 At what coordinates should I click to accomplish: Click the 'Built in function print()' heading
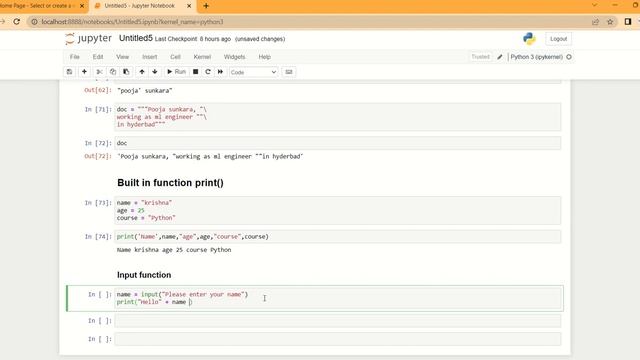click(170, 182)
